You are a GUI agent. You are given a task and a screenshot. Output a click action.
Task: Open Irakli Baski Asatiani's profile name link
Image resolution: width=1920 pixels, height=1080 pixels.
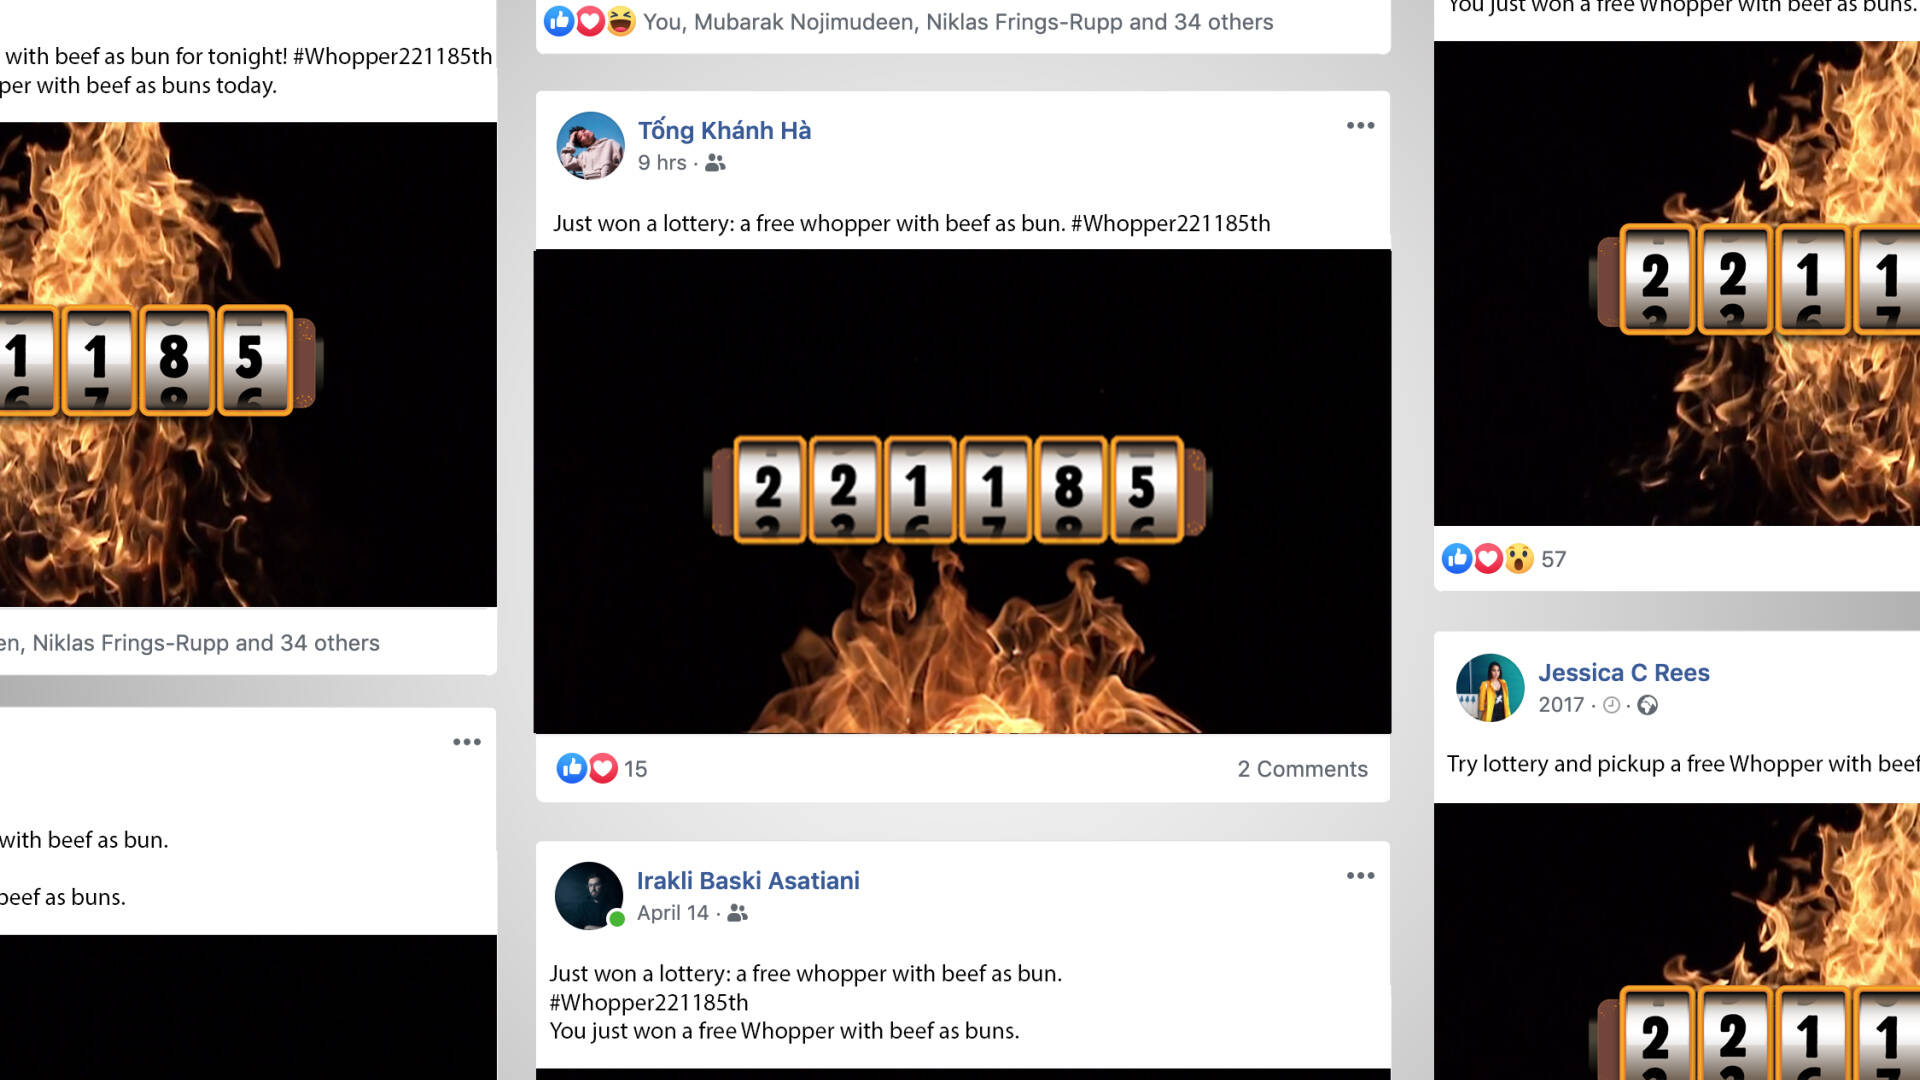click(x=748, y=880)
